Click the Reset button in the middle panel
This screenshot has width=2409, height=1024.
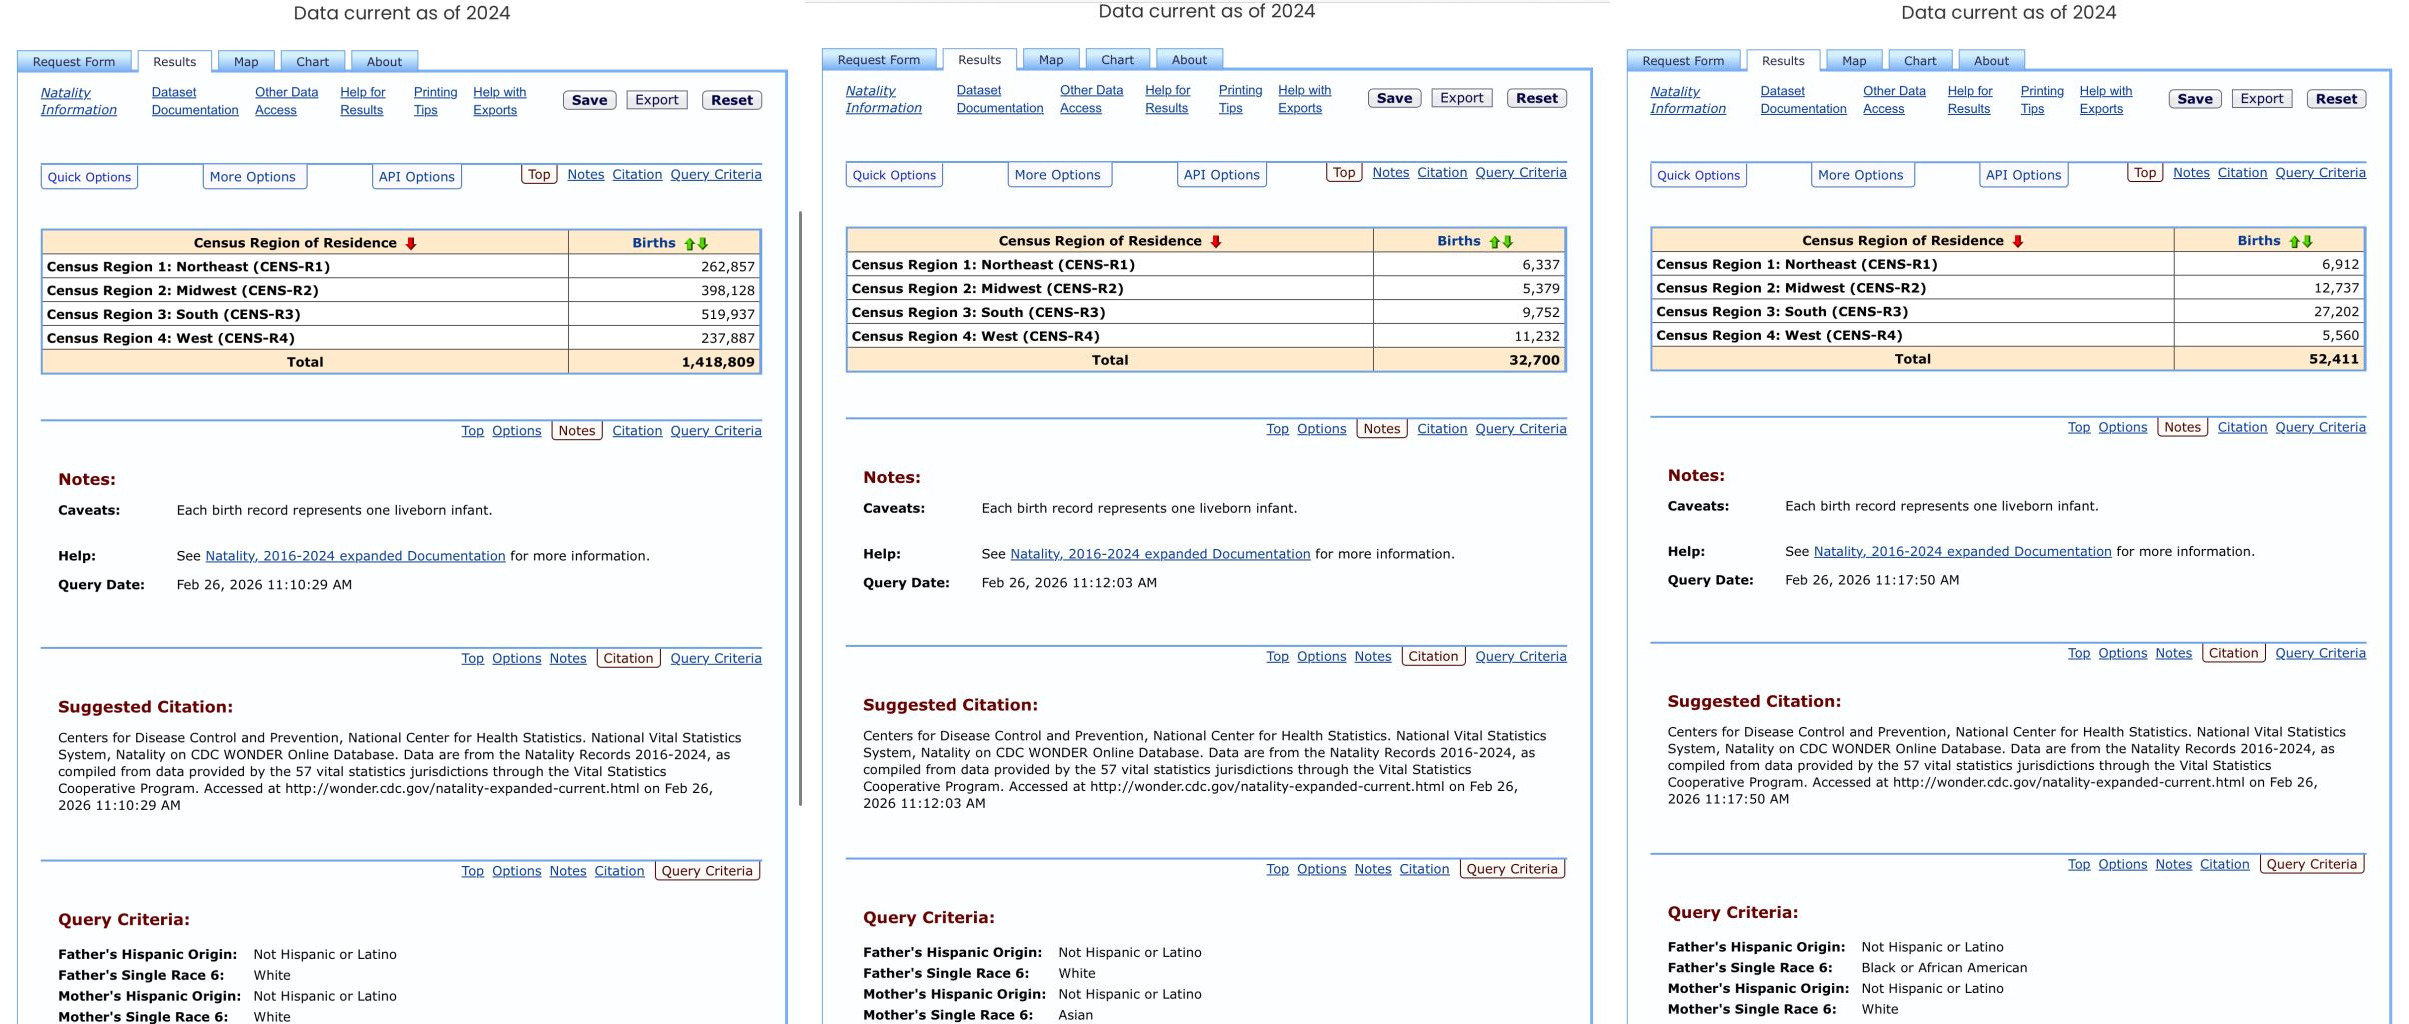point(1537,98)
